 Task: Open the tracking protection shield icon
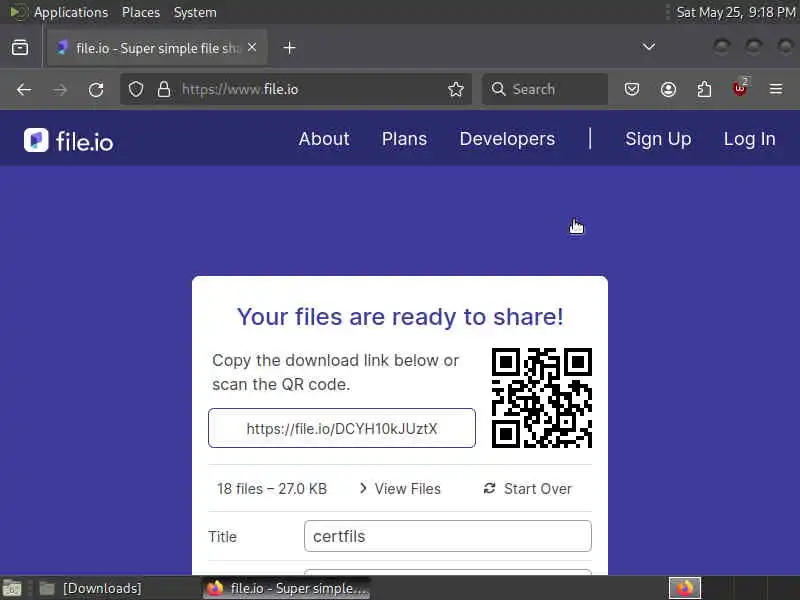click(x=136, y=89)
